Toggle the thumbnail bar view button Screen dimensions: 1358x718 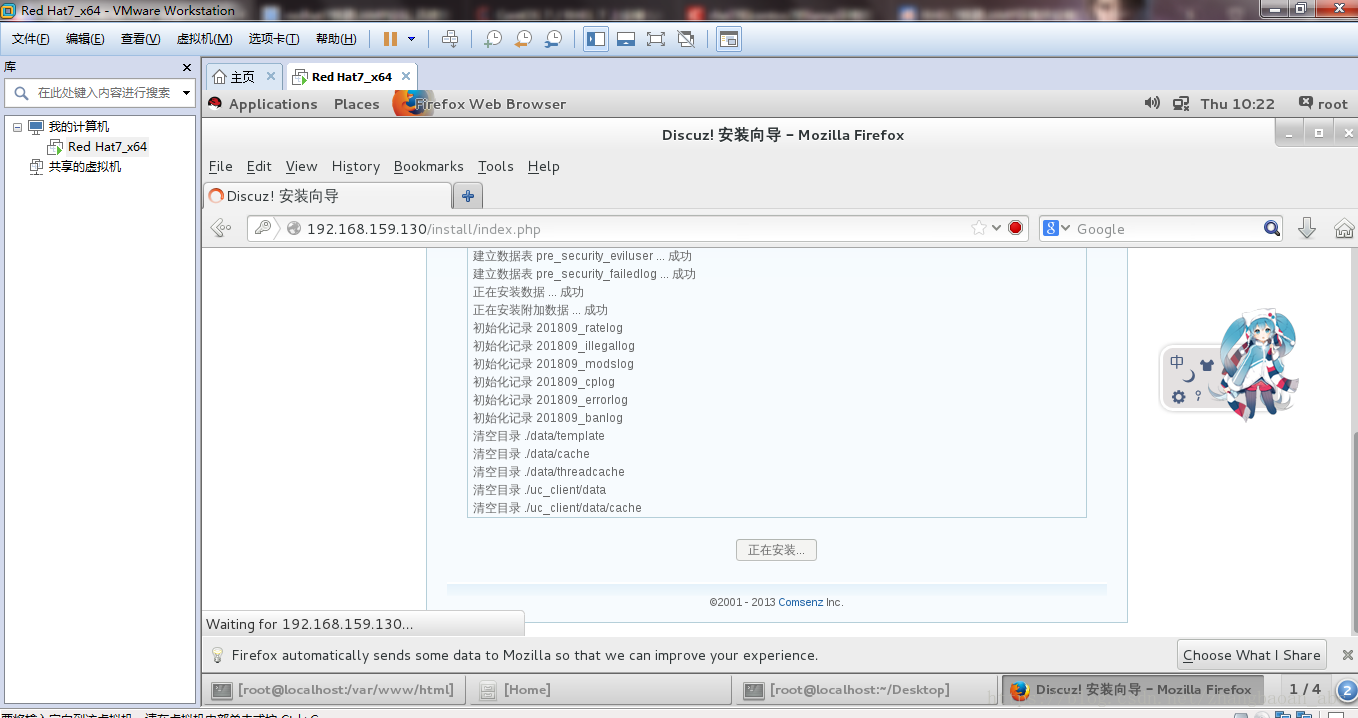(626, 39)
